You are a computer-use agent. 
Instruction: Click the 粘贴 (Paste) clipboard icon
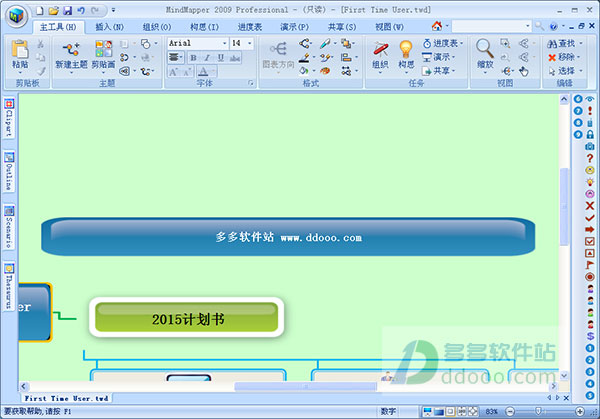click(x=20, y=49)
